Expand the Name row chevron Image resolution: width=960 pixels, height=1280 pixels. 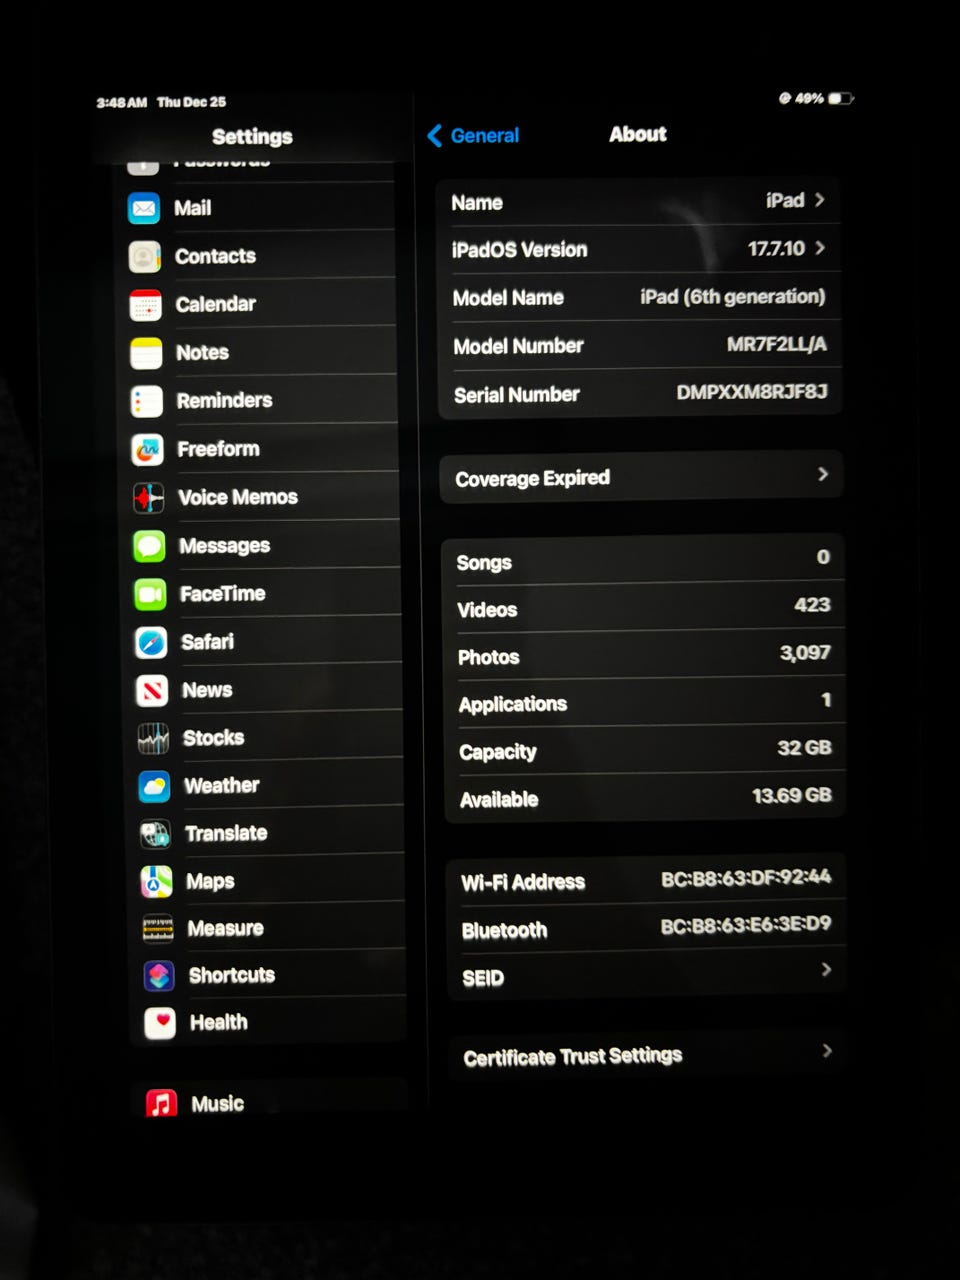coord(820,200)
